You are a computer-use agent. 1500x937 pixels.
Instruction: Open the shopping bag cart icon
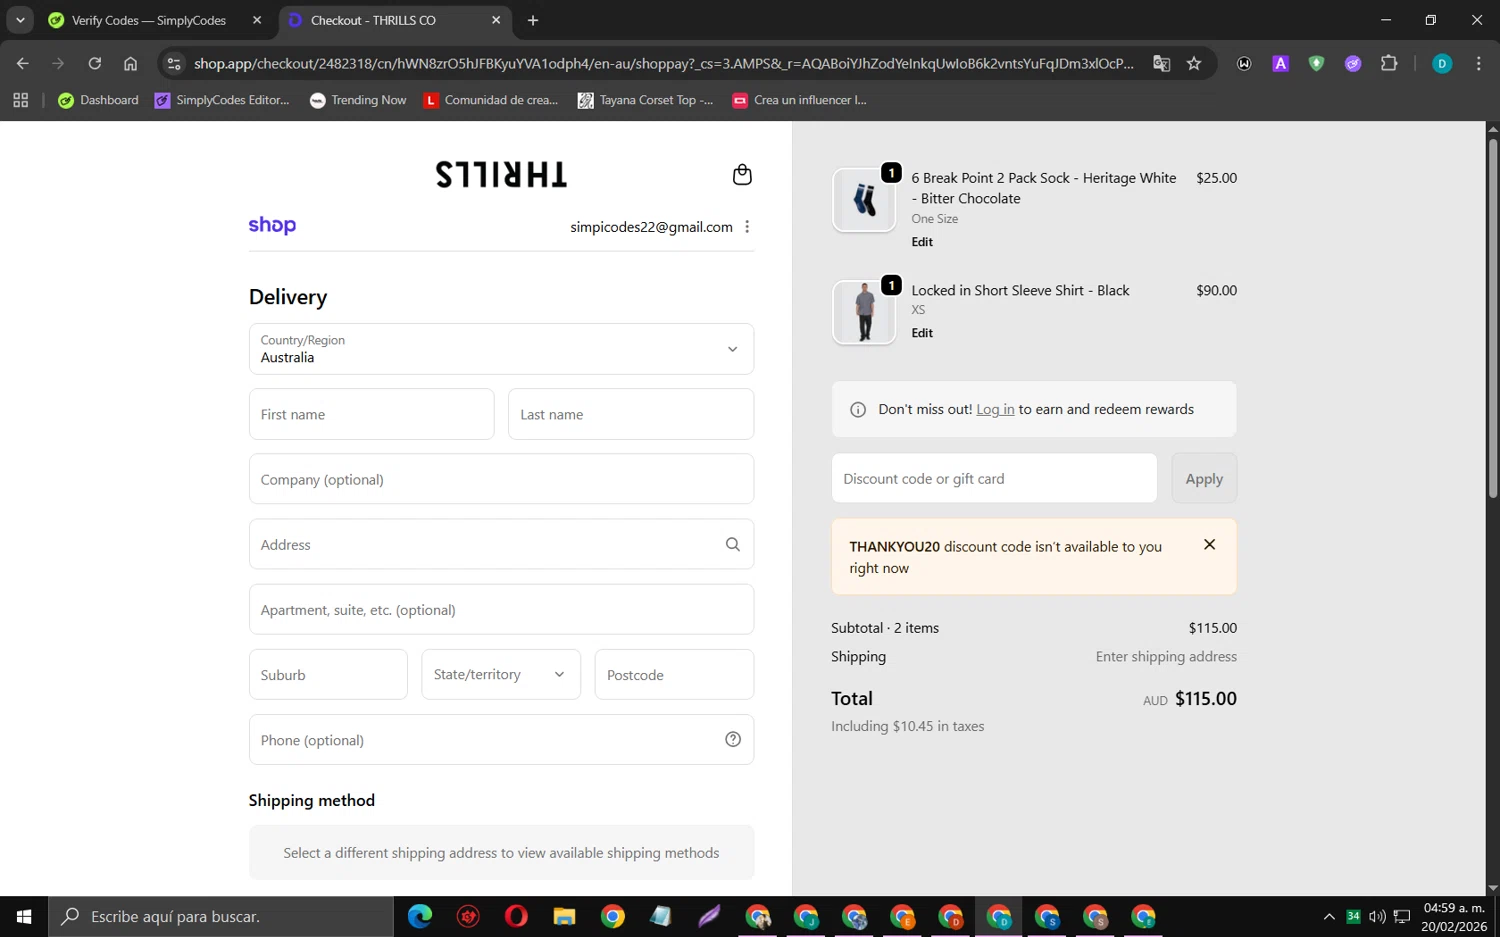coord(742,175)
